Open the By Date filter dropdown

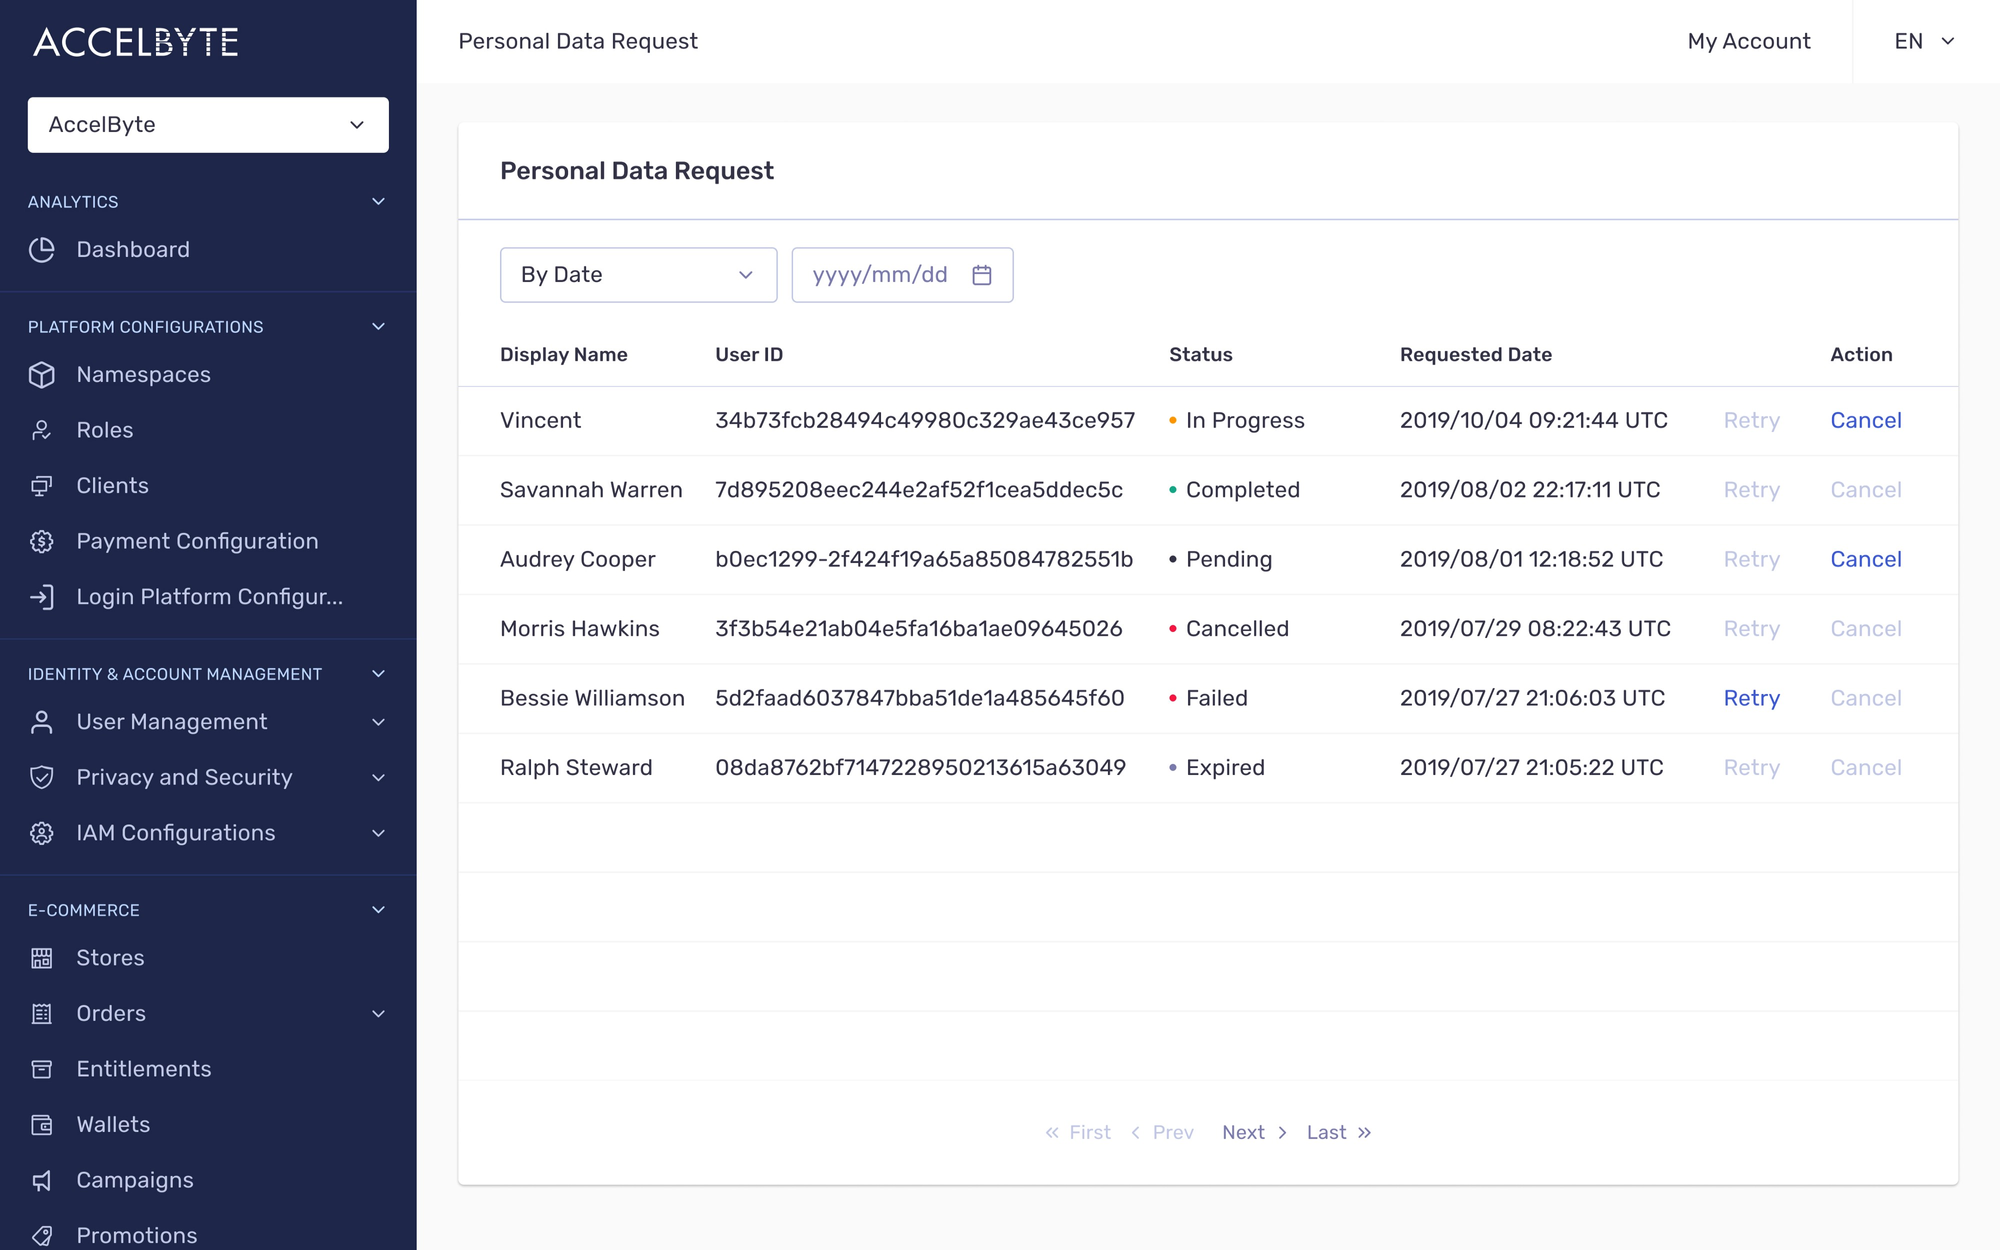click(x=638, y=275)
